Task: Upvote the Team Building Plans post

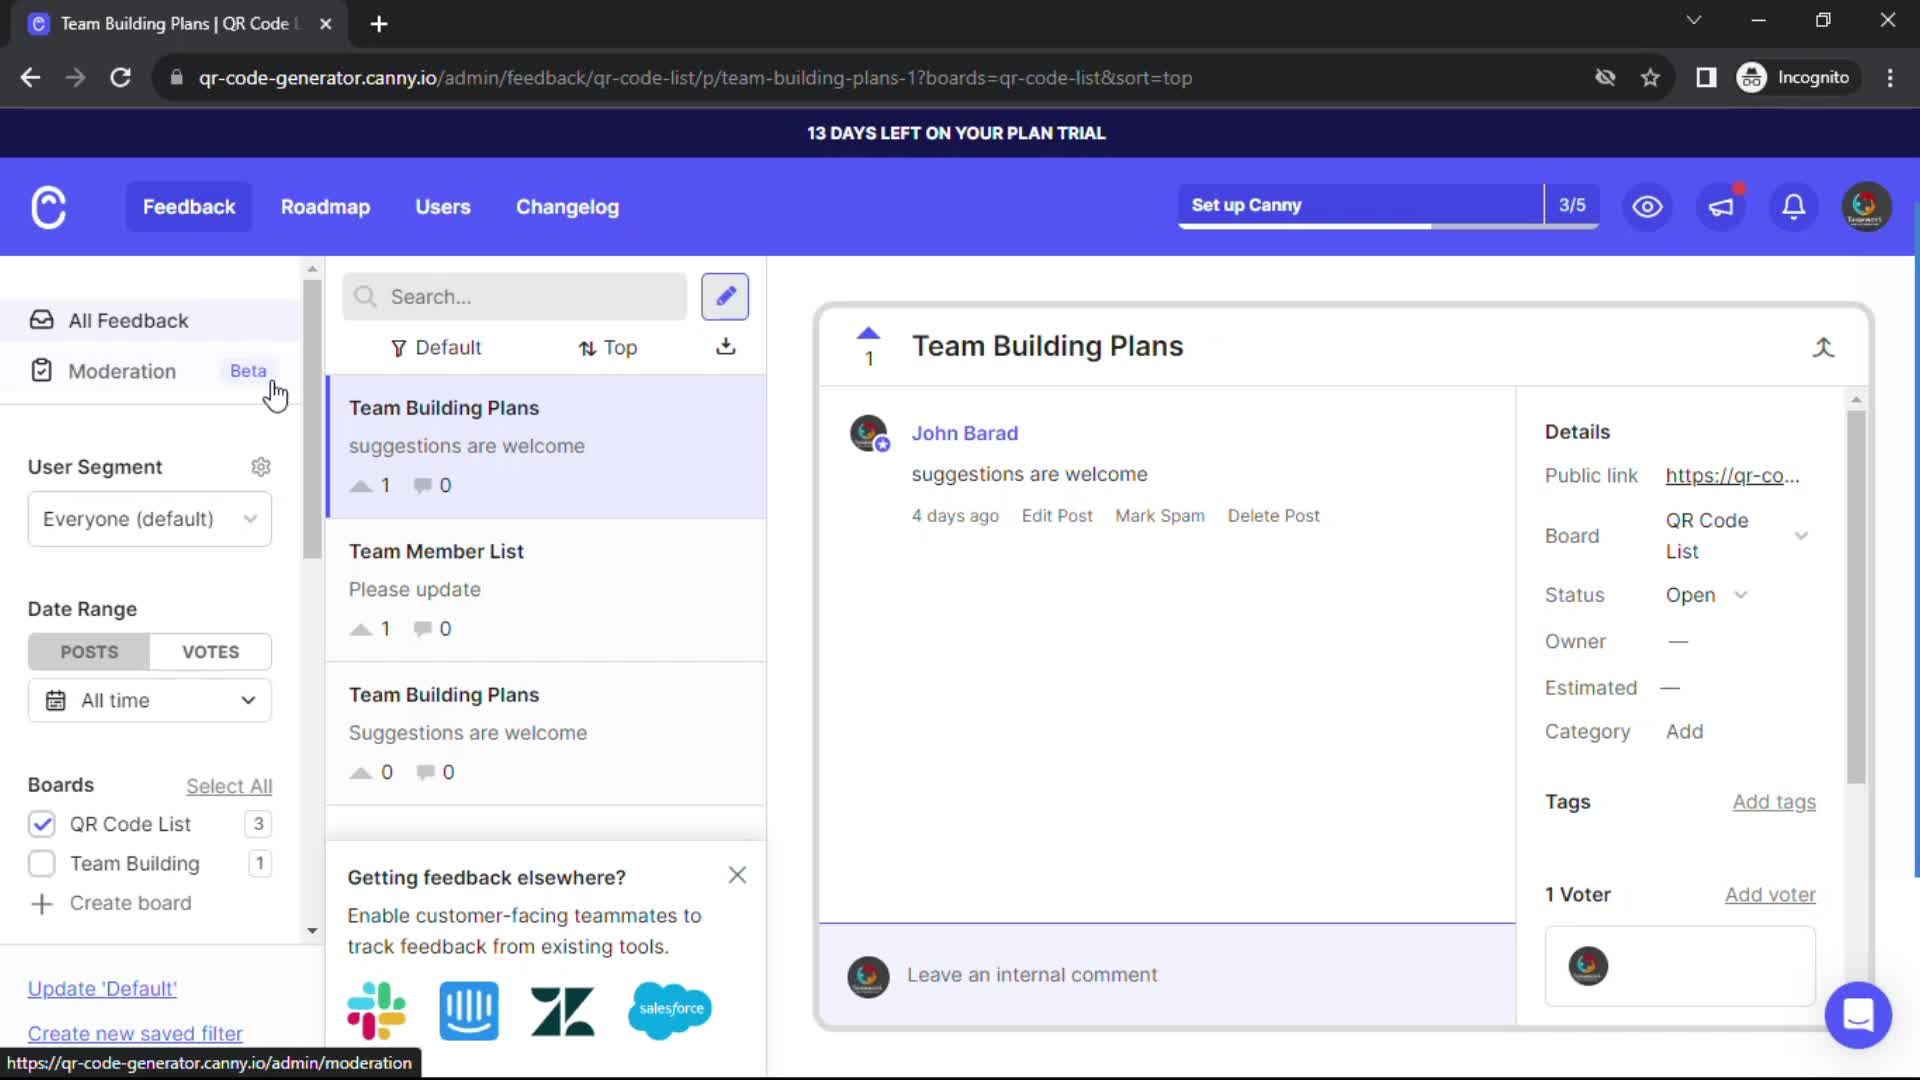Action: [x=868, y=334]
